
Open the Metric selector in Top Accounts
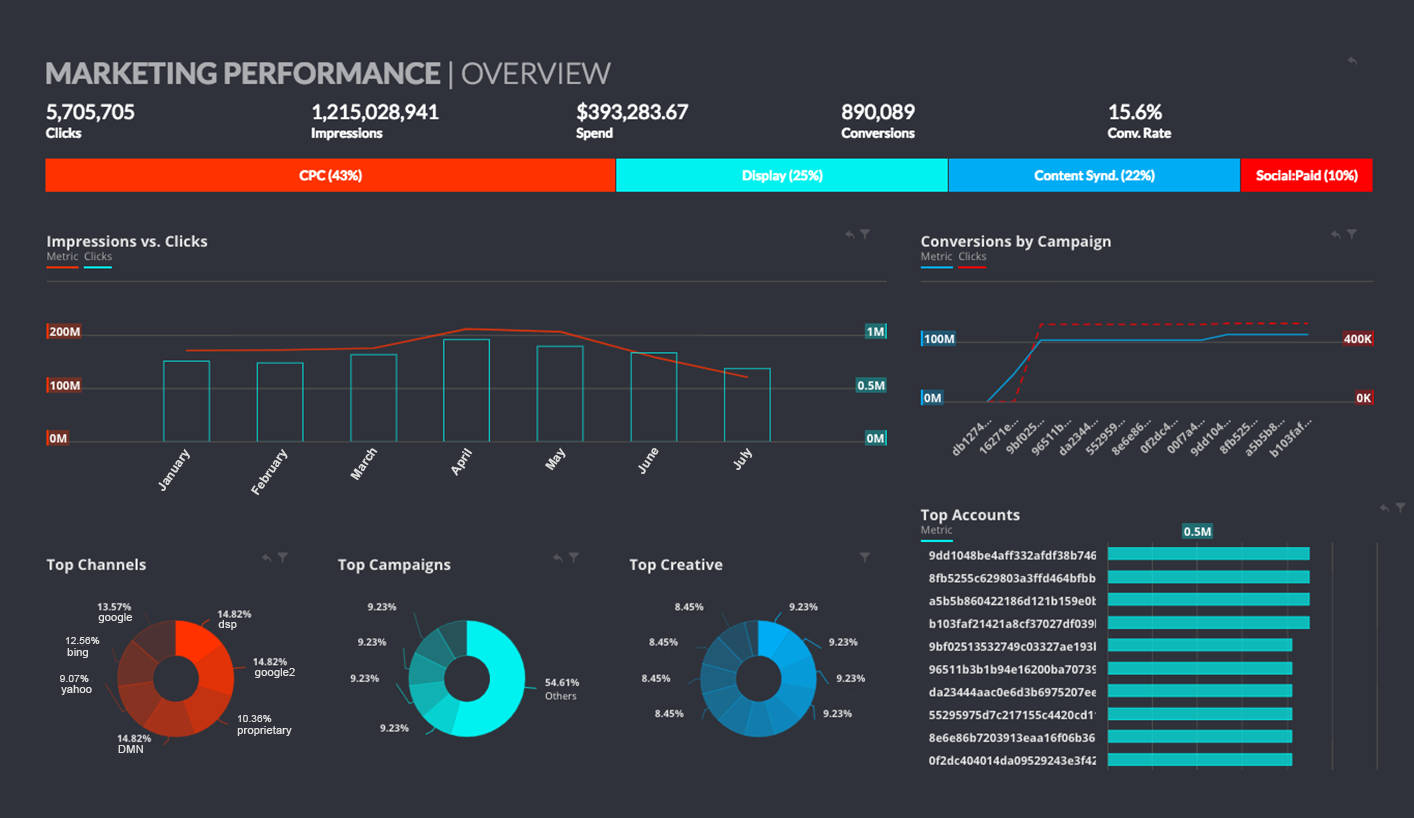point(936,530)
